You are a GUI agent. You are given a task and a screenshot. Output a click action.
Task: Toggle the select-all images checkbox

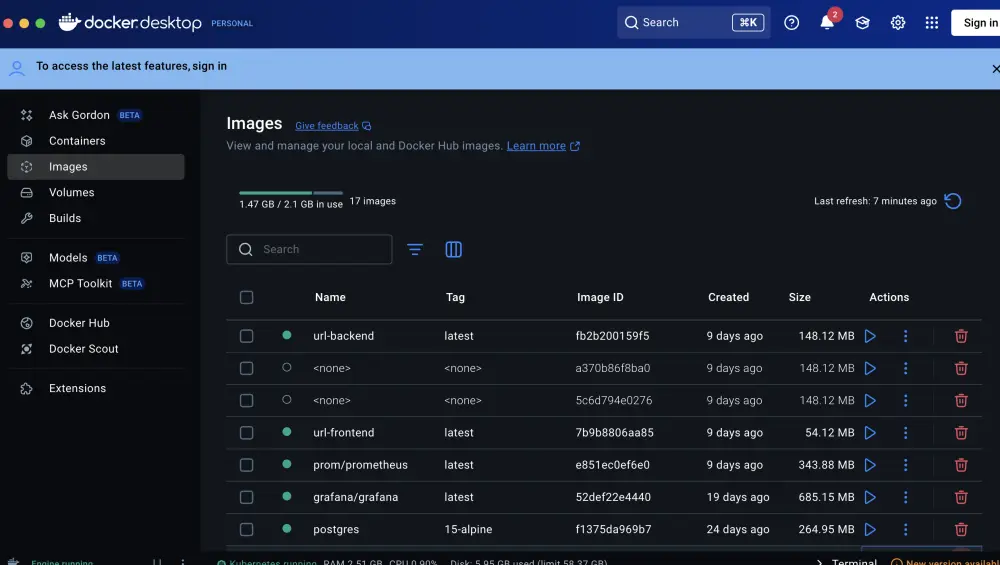[246, 298]
